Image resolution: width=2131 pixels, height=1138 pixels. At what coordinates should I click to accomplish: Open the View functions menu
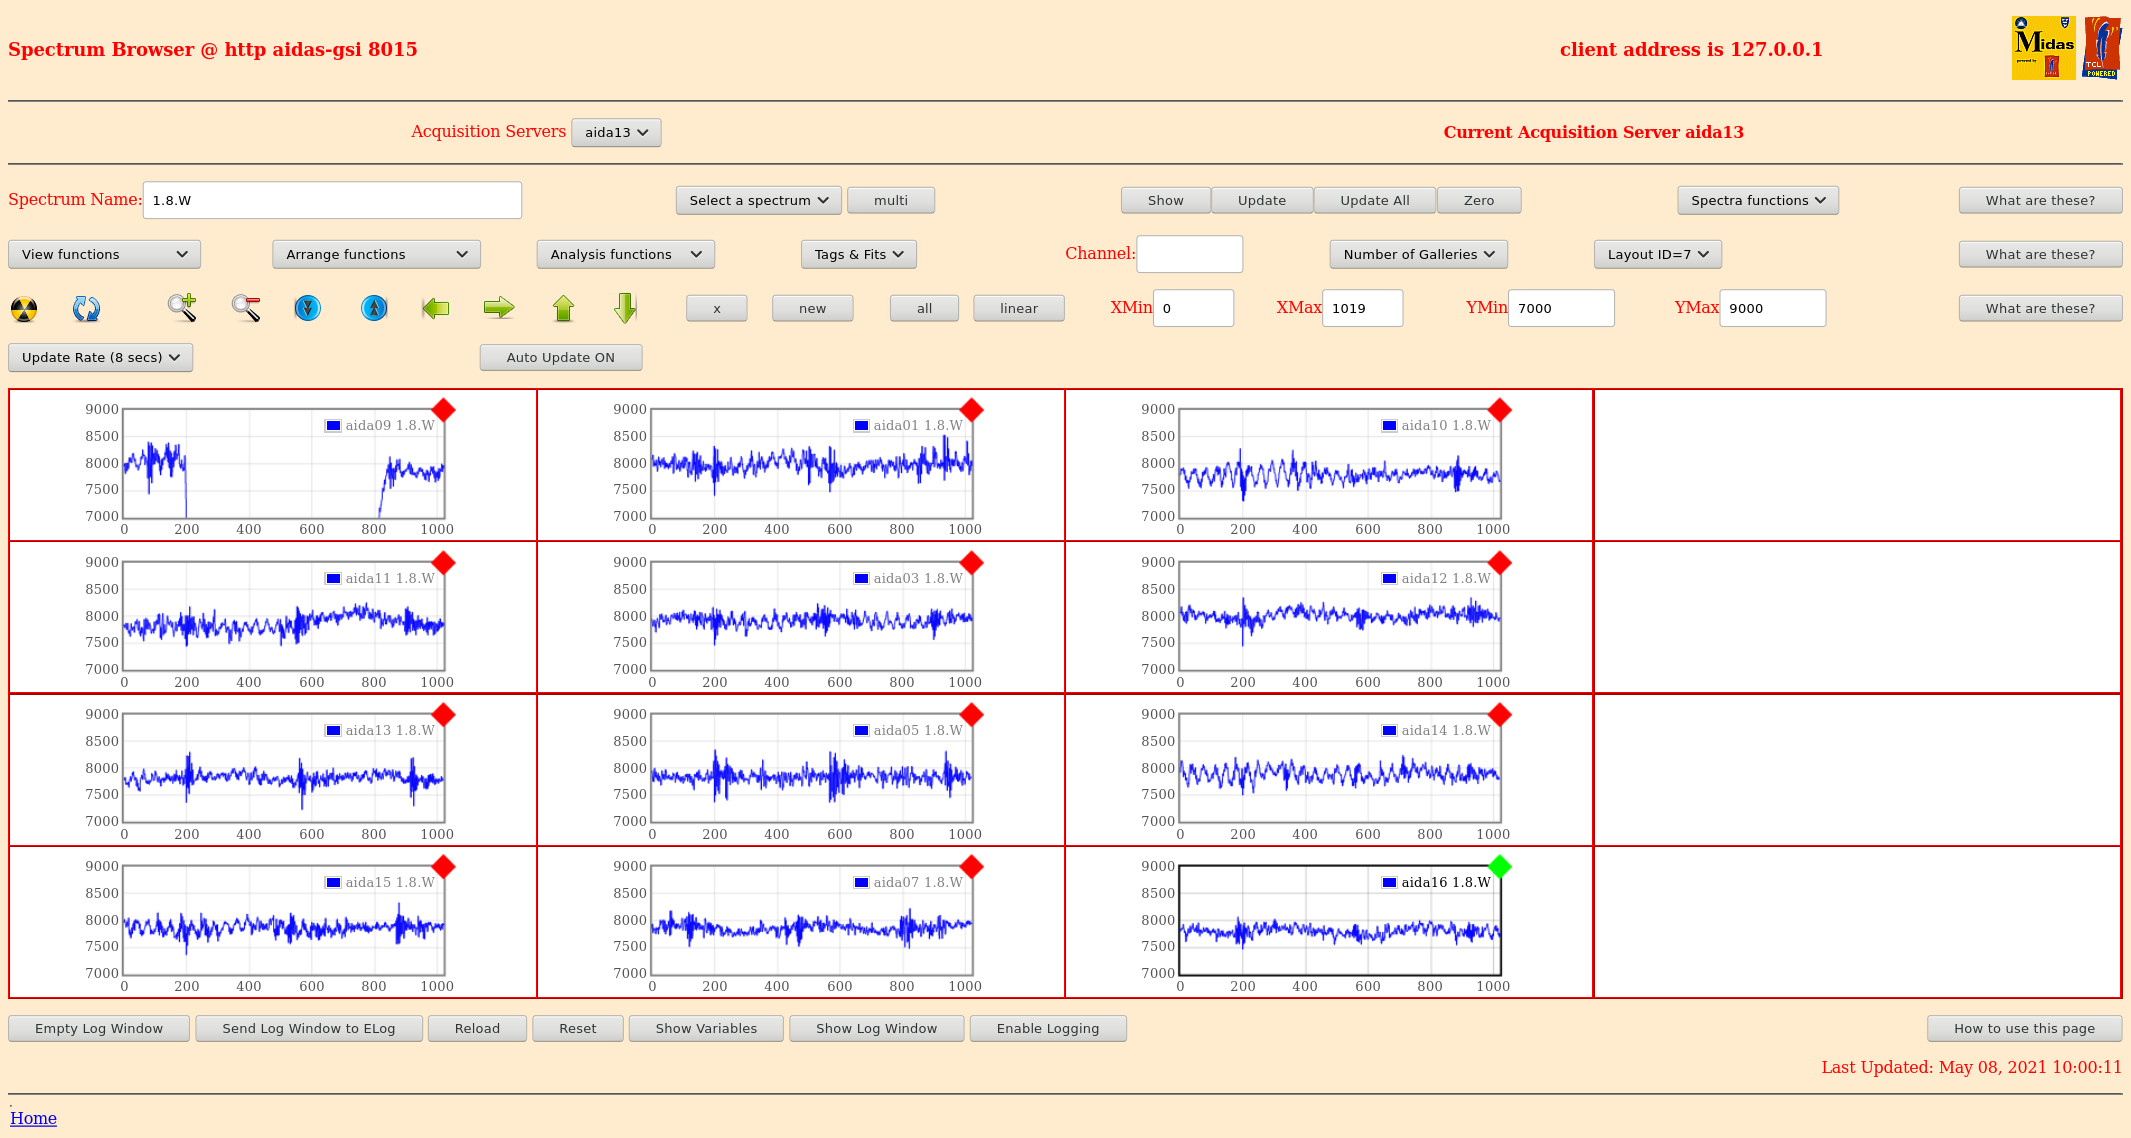coord(104,254)
